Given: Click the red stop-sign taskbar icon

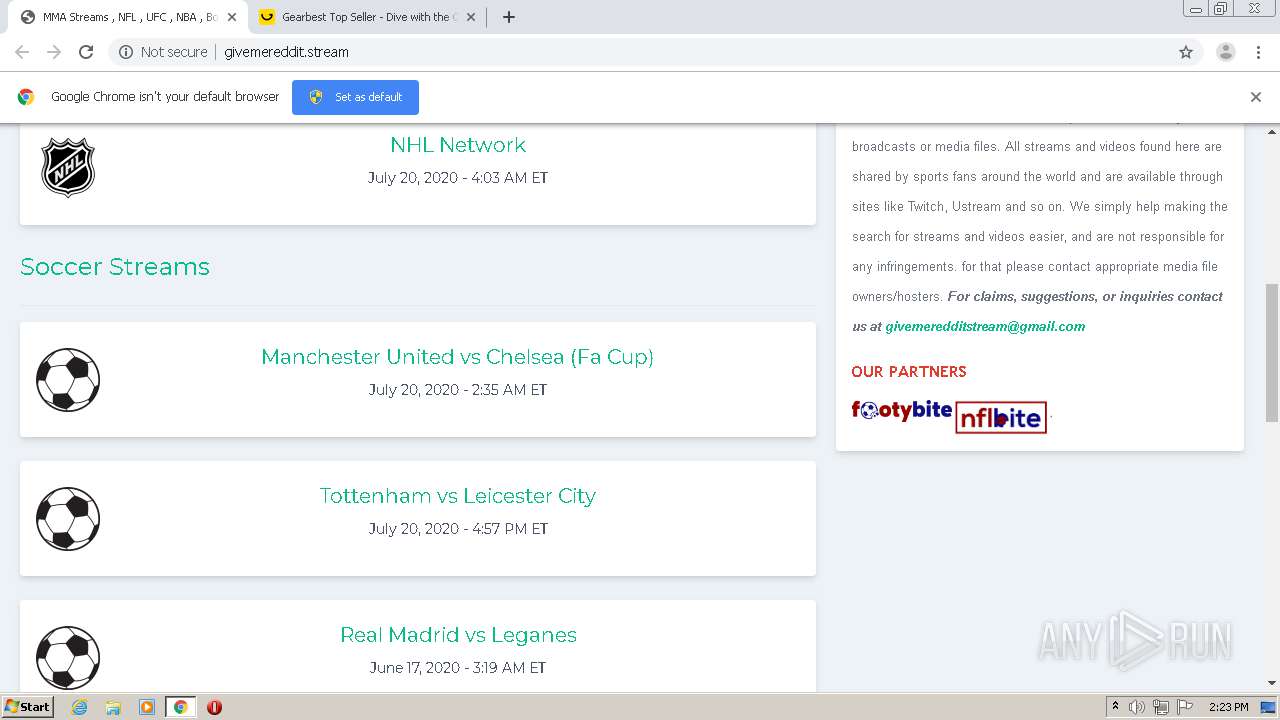Looking at the screenshot, I should click(214, 707).
